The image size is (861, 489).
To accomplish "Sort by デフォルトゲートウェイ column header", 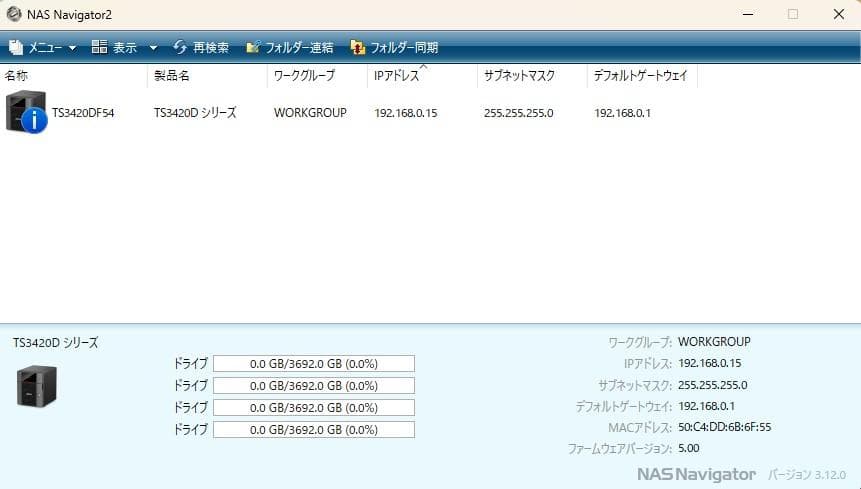I will [640, 76].
